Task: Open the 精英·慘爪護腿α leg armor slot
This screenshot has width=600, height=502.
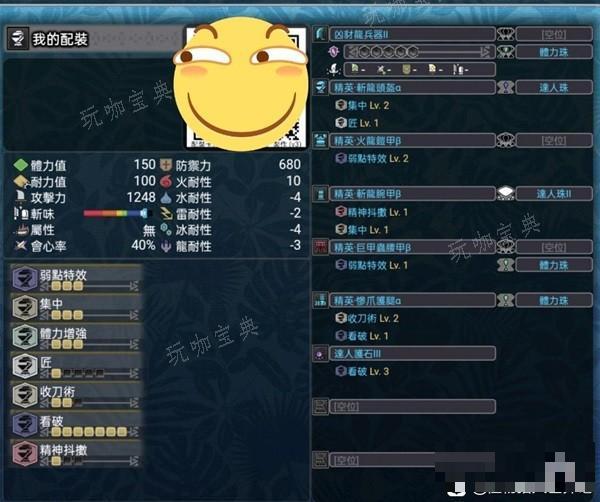Action: [412, 300]
